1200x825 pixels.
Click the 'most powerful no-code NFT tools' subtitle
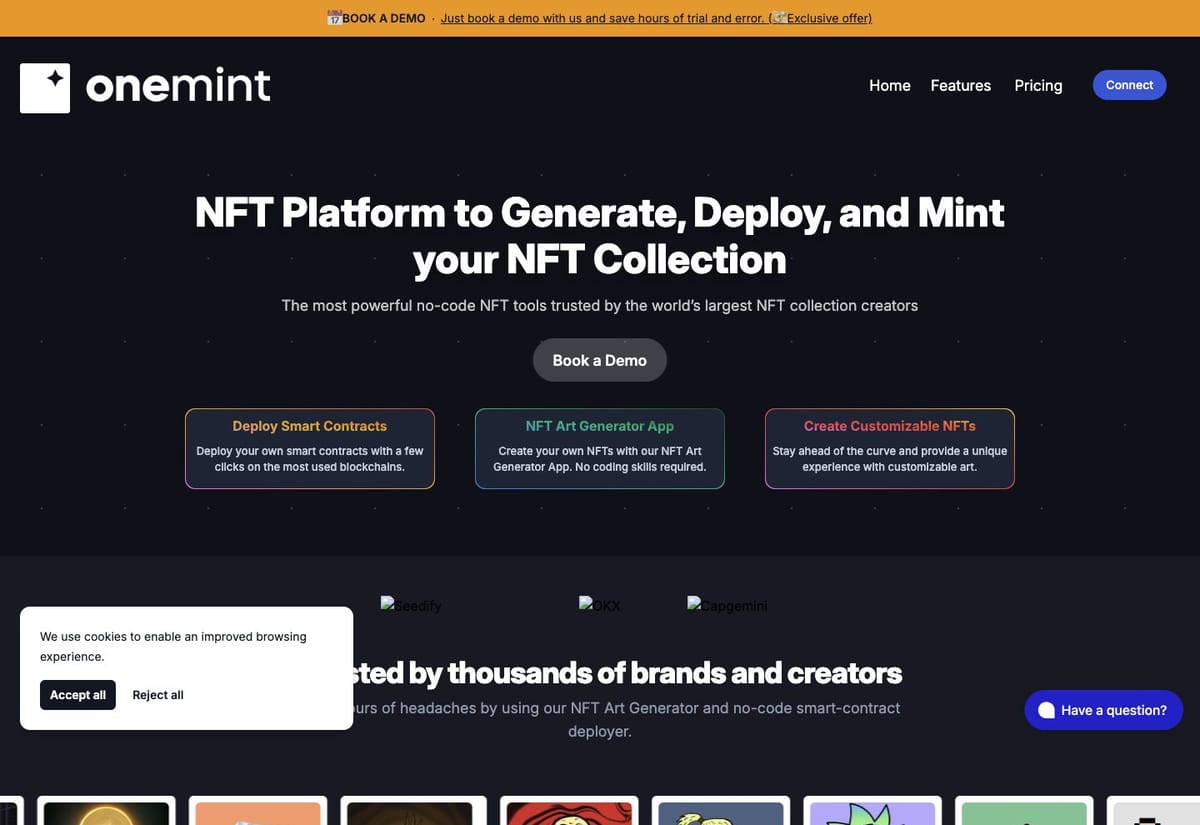click(x=600, y=305)
